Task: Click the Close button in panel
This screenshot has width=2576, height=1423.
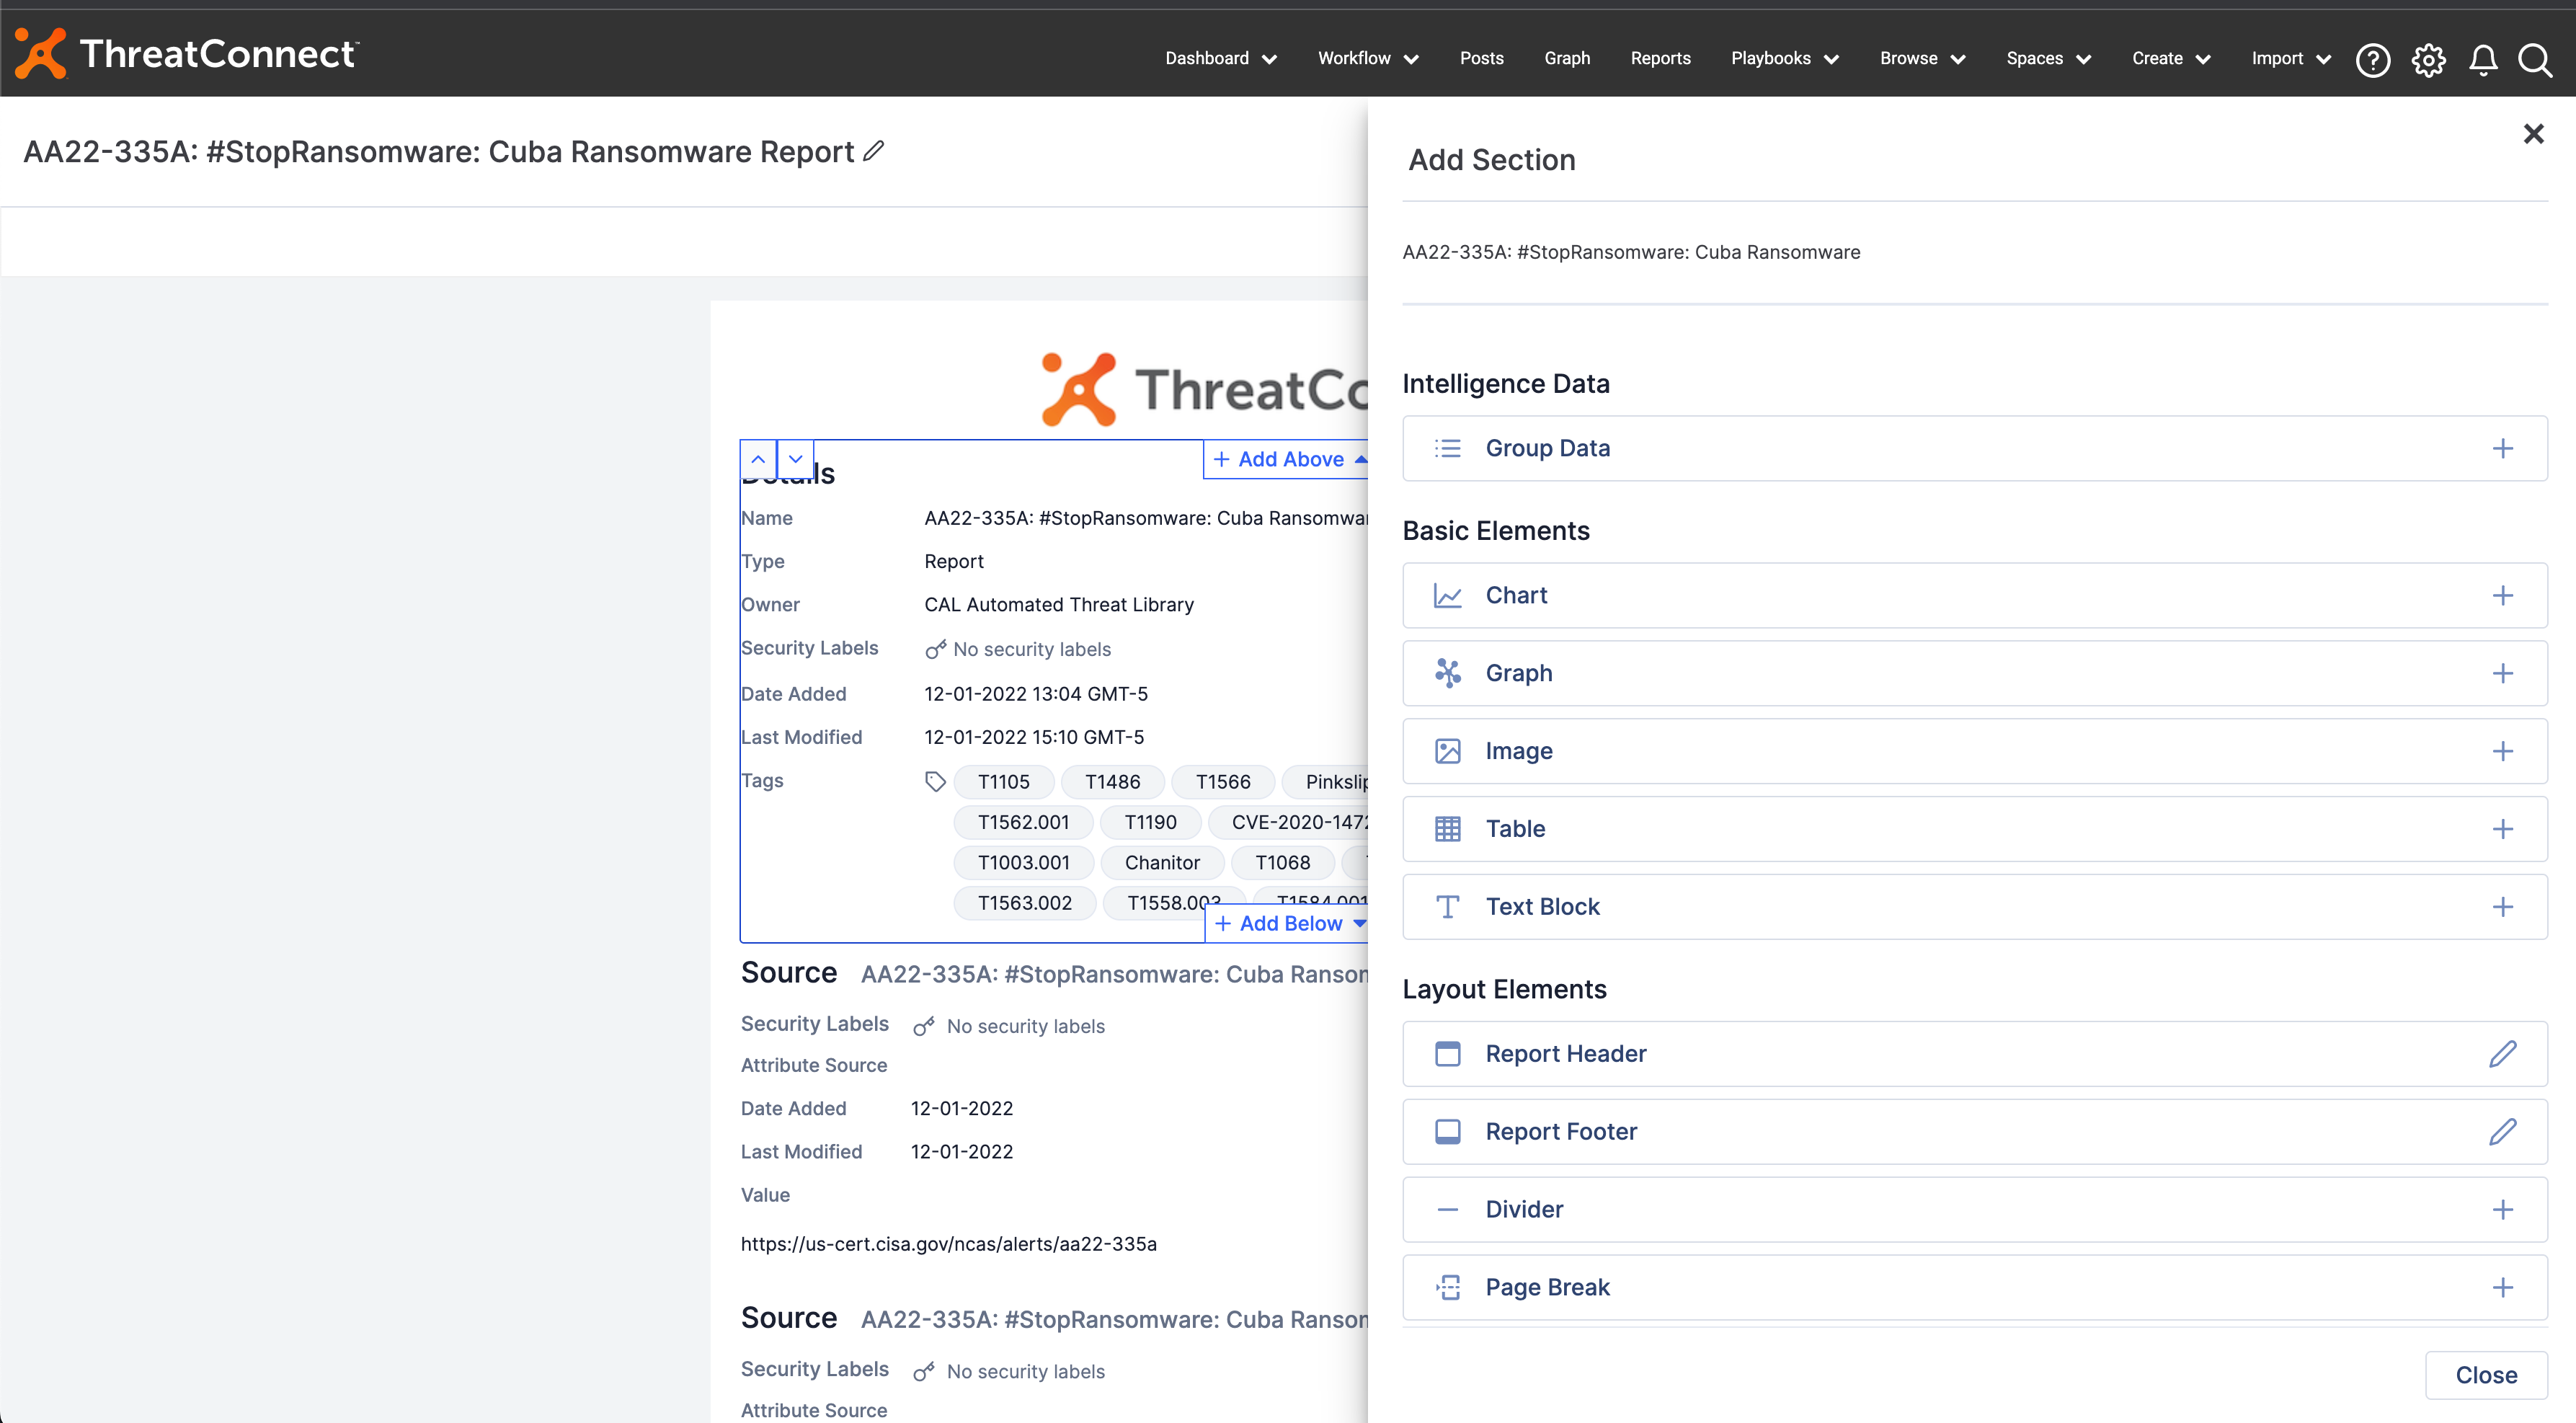Action: [2486, 1375]
